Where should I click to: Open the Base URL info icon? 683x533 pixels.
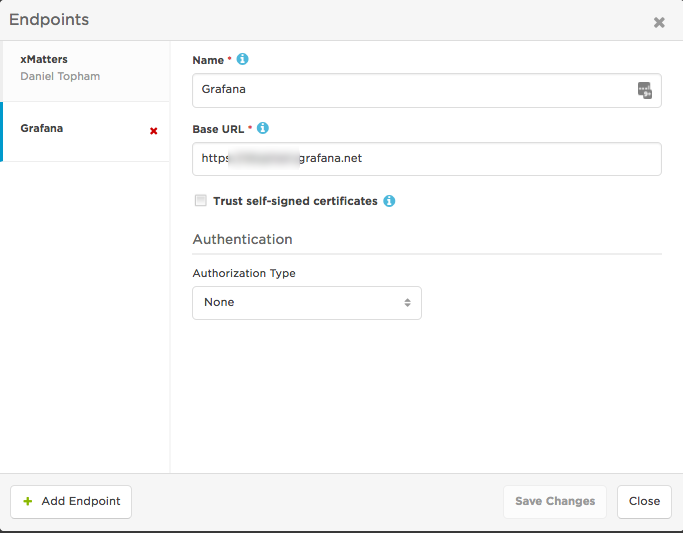[x=263, y=128]
